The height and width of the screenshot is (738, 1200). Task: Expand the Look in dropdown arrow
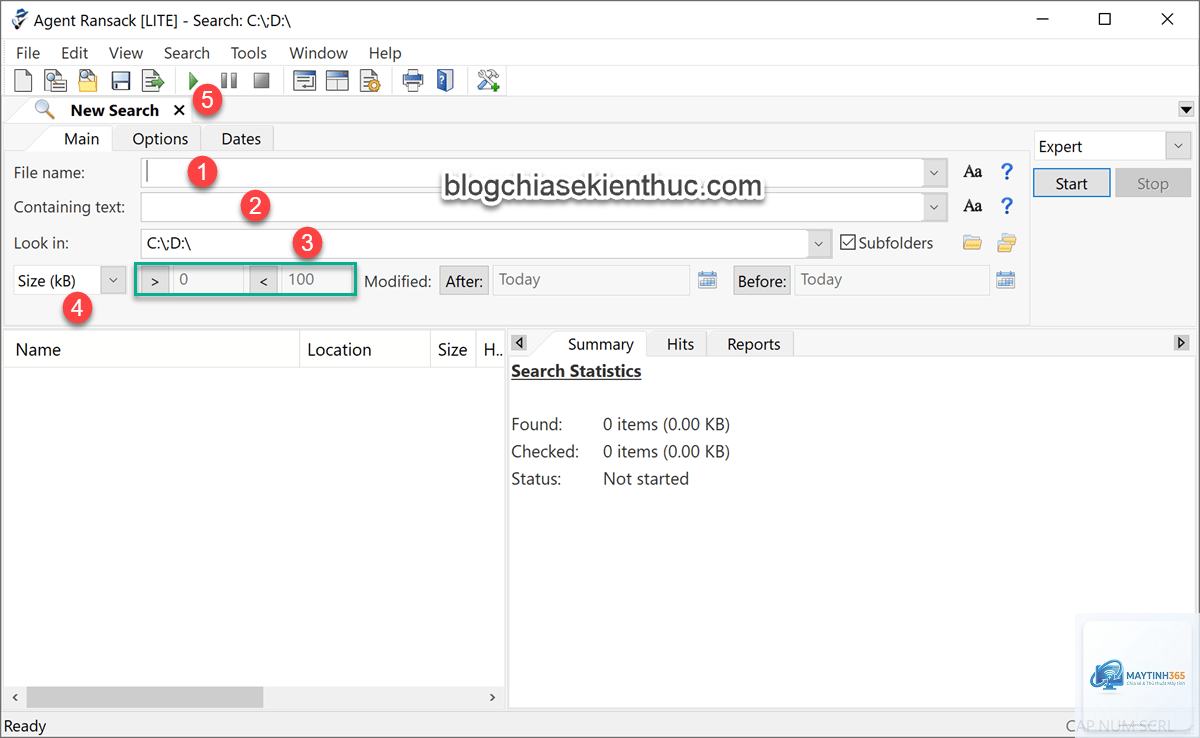point(820,243)
